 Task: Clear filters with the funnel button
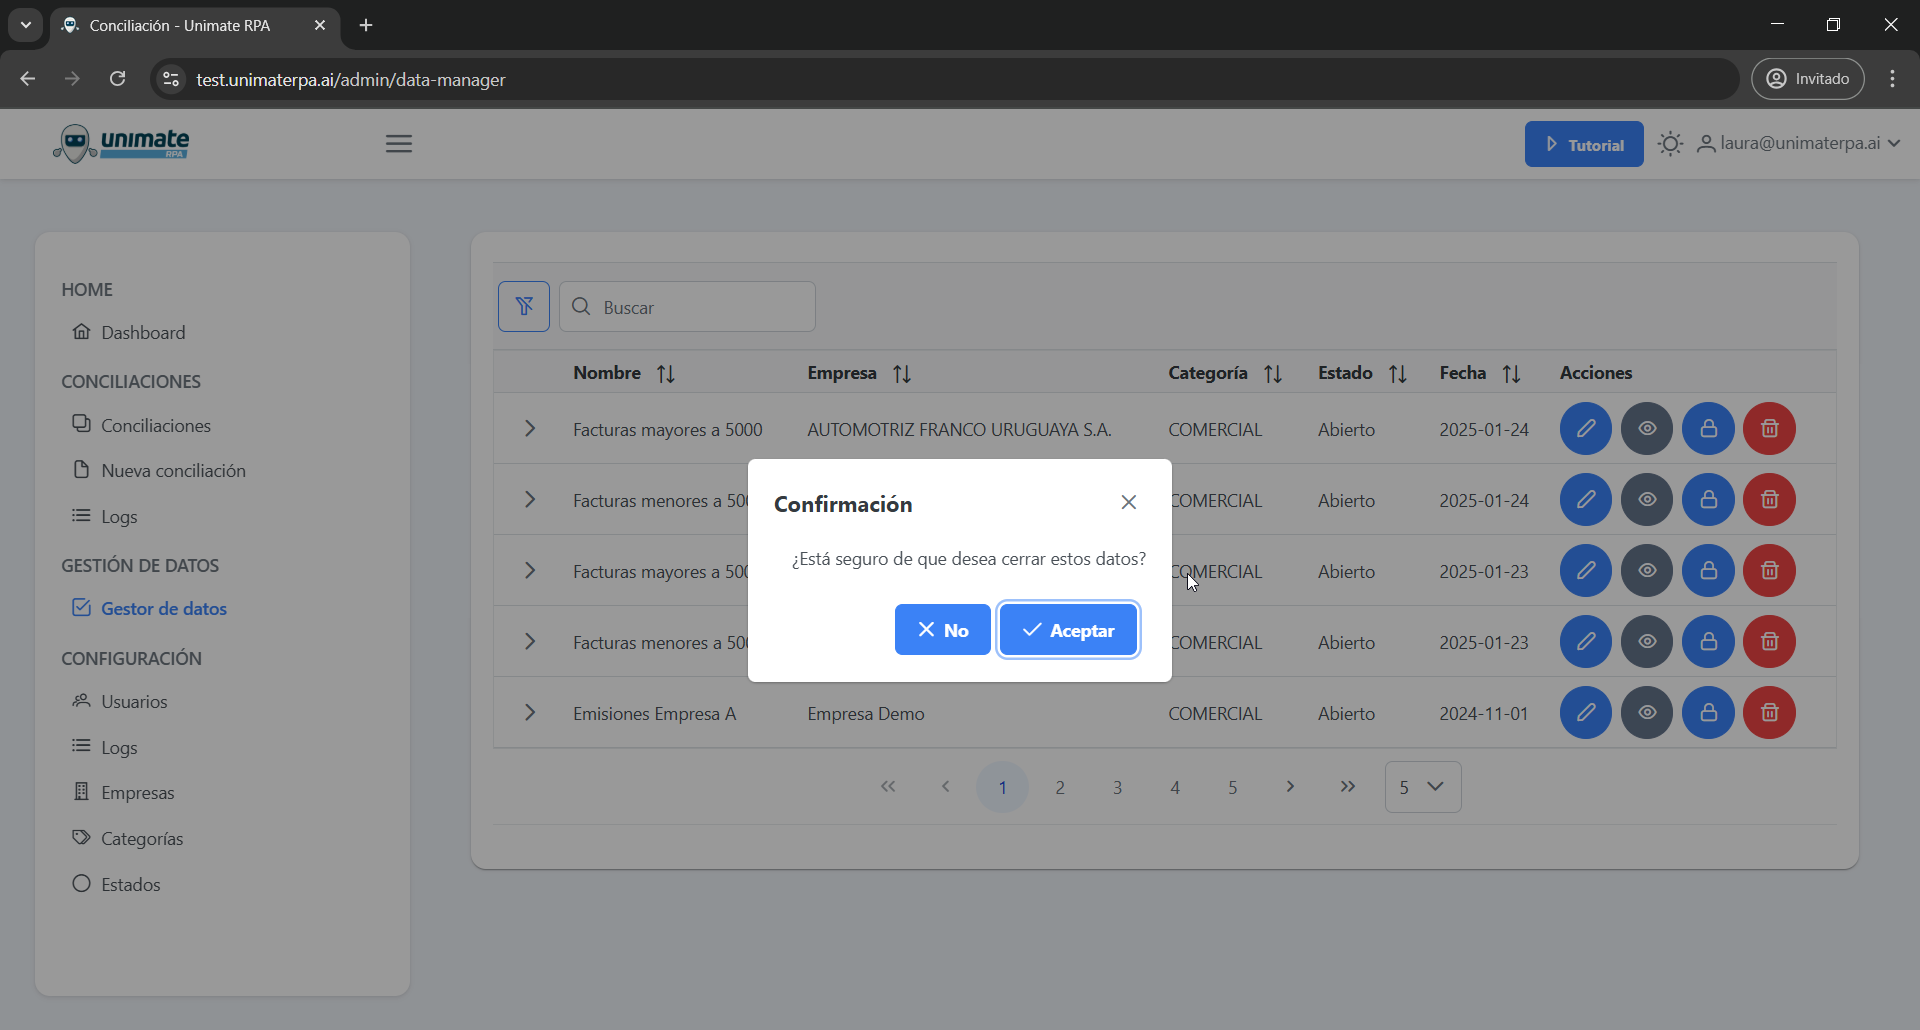point(524,306)
